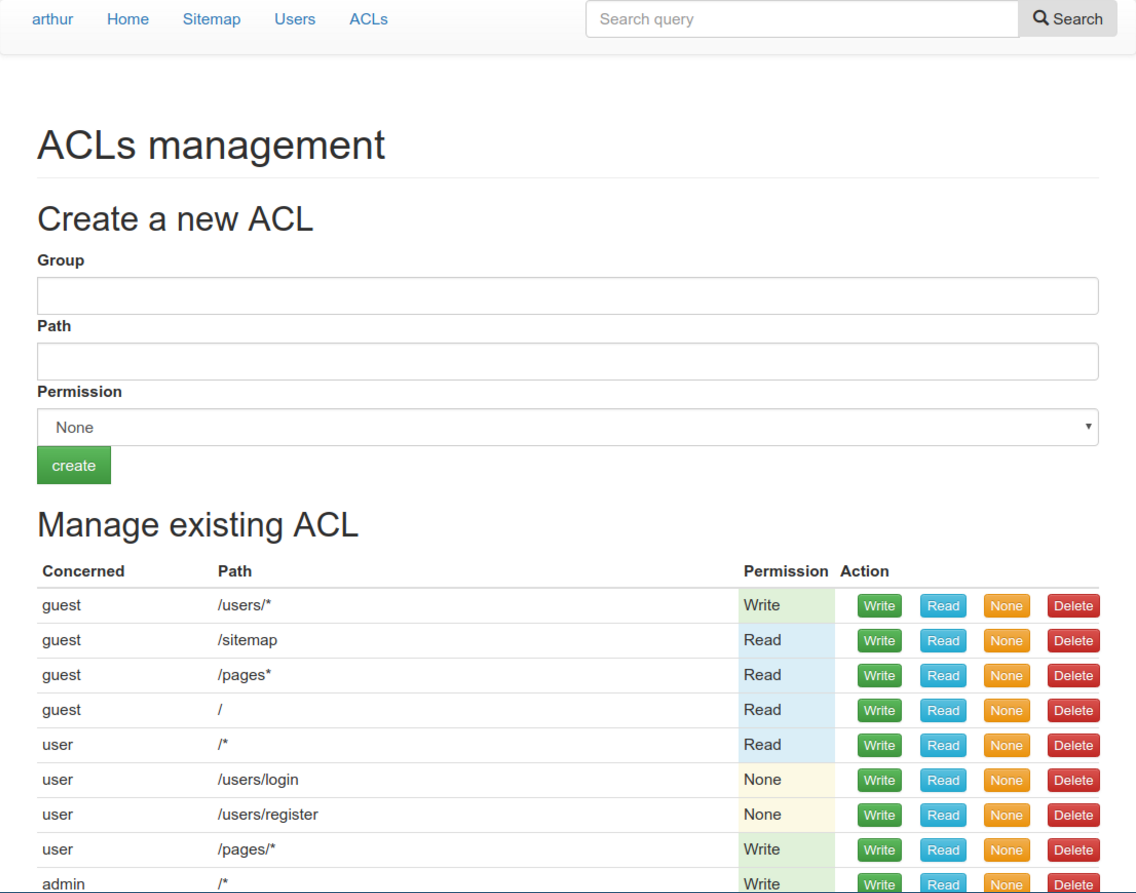Focus the Search query field
The image size is (1136, 893).
click(802, 19)
